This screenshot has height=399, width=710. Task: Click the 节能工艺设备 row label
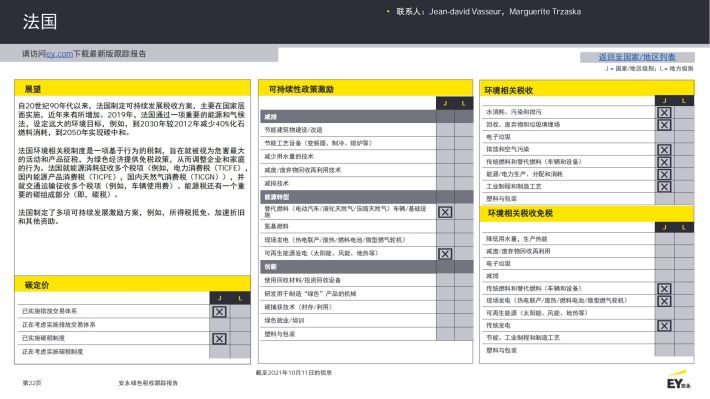click(318, 143)
